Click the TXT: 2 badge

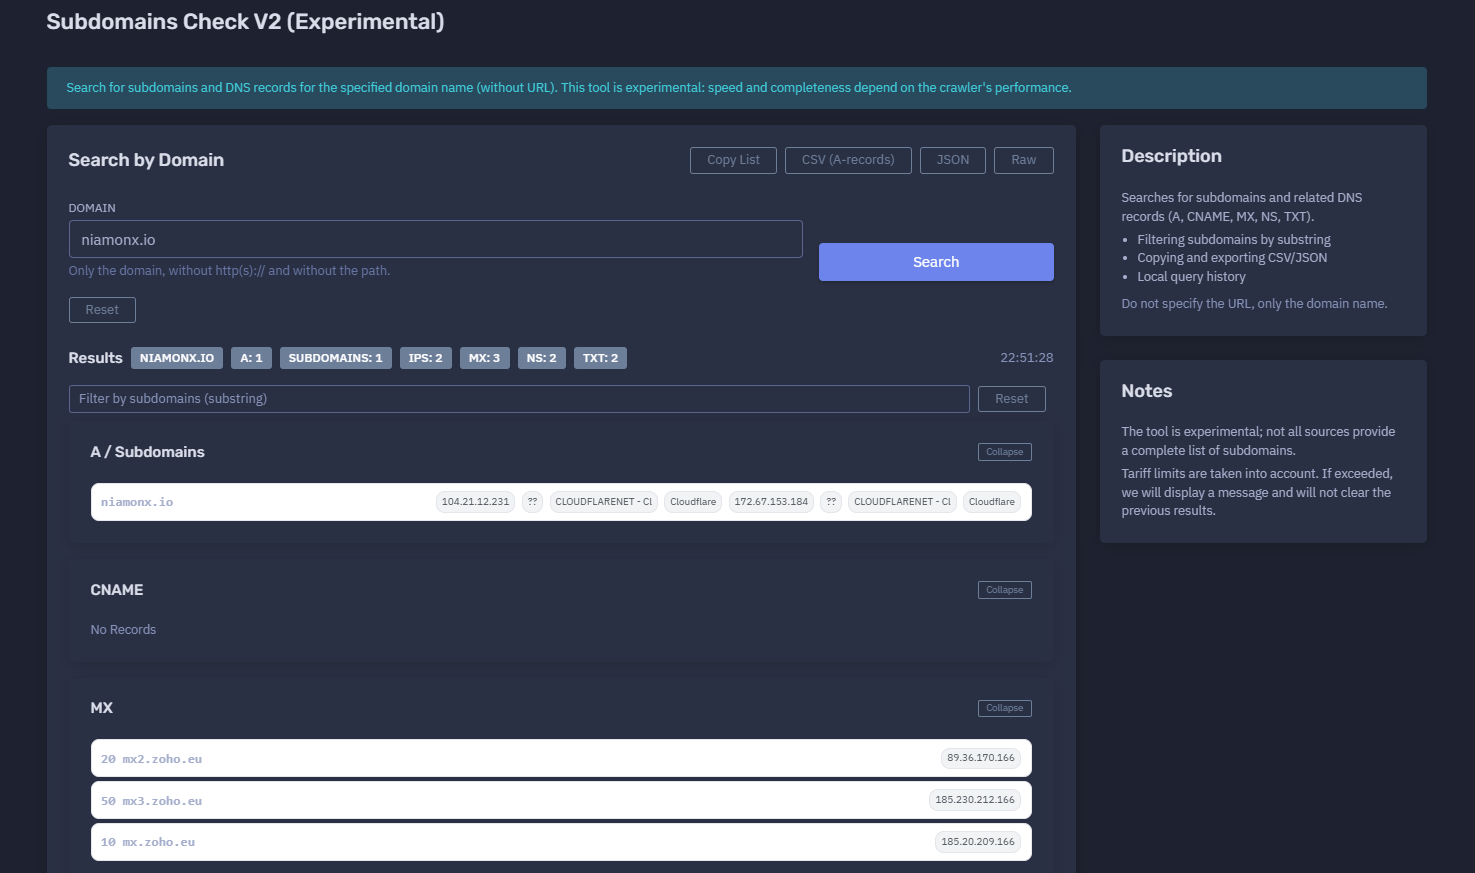pyautogui.click(x=600, y=358)
